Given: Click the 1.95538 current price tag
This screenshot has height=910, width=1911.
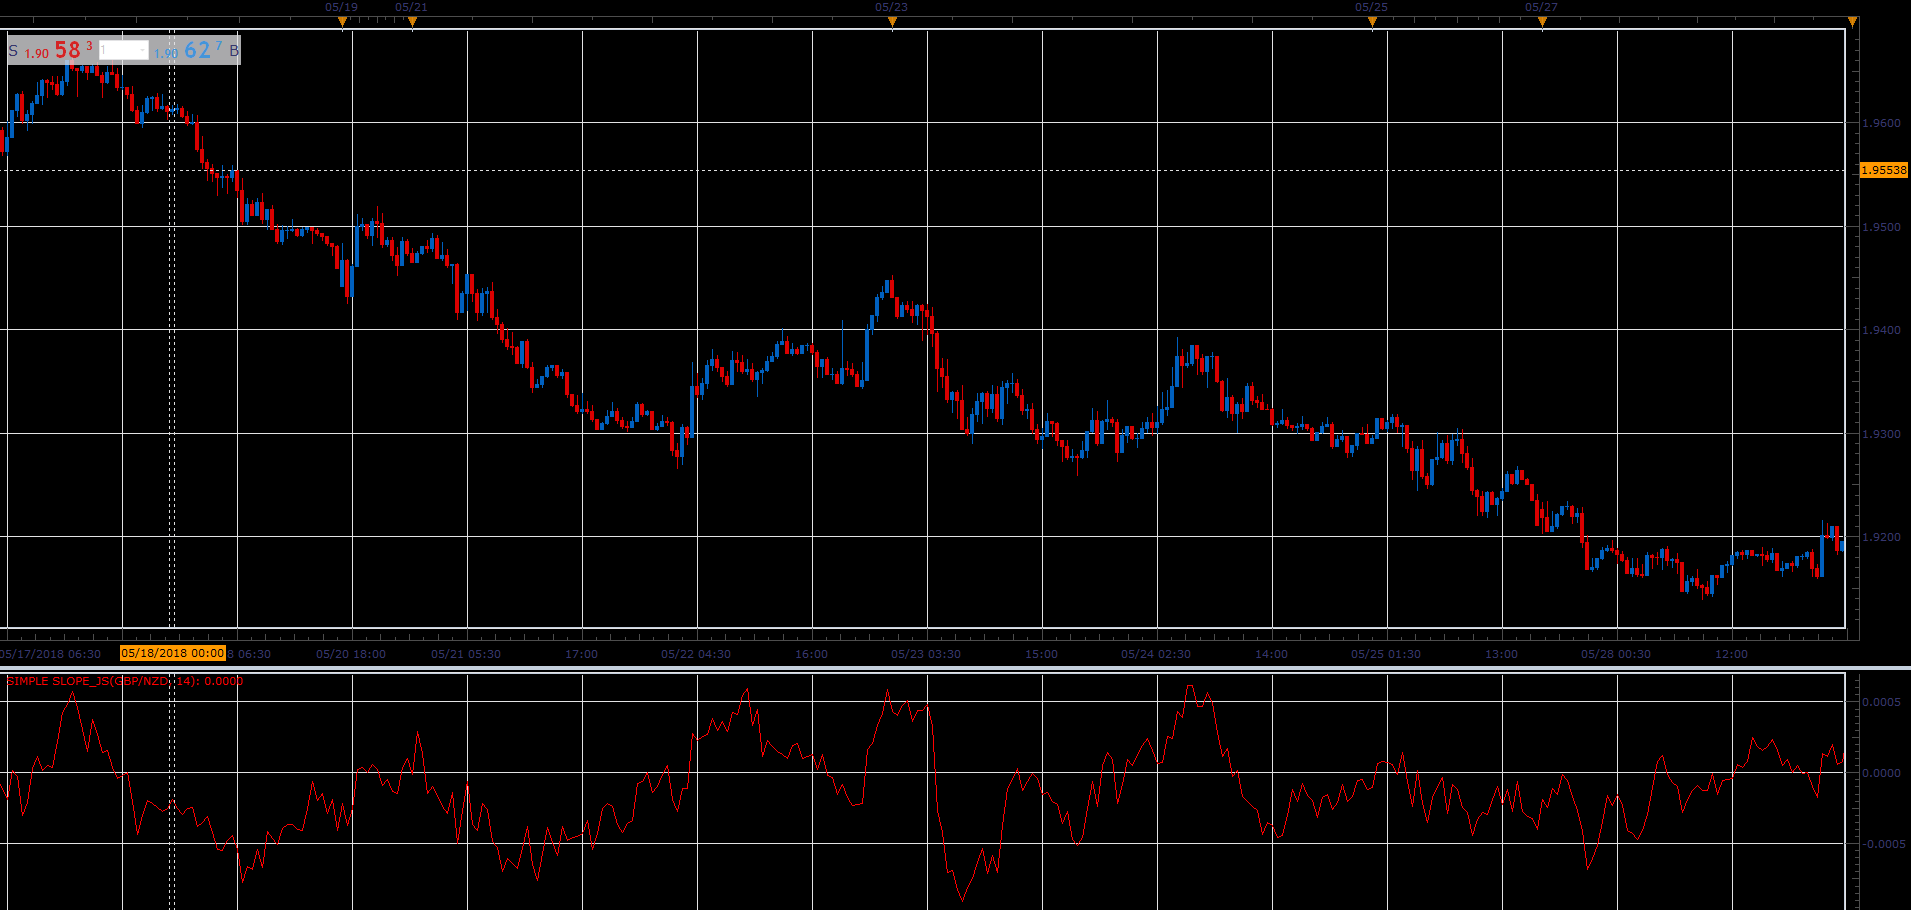Looking at the screenshot, I should pyautogui.click(x=1884, y=170).
